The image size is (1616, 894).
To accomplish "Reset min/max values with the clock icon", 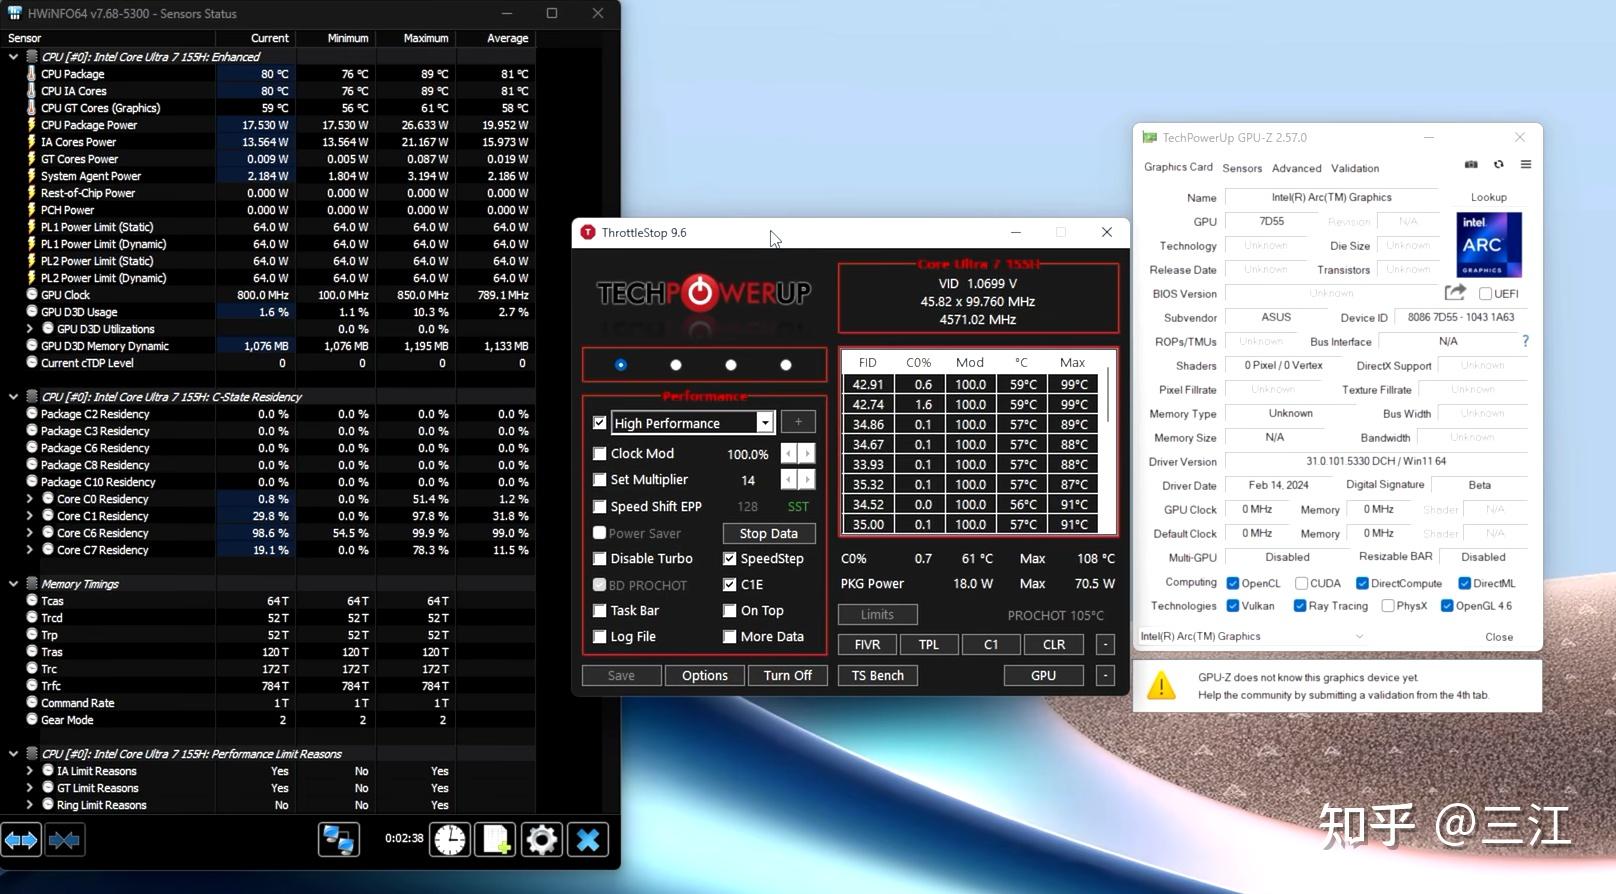I will tap(450, 840).
